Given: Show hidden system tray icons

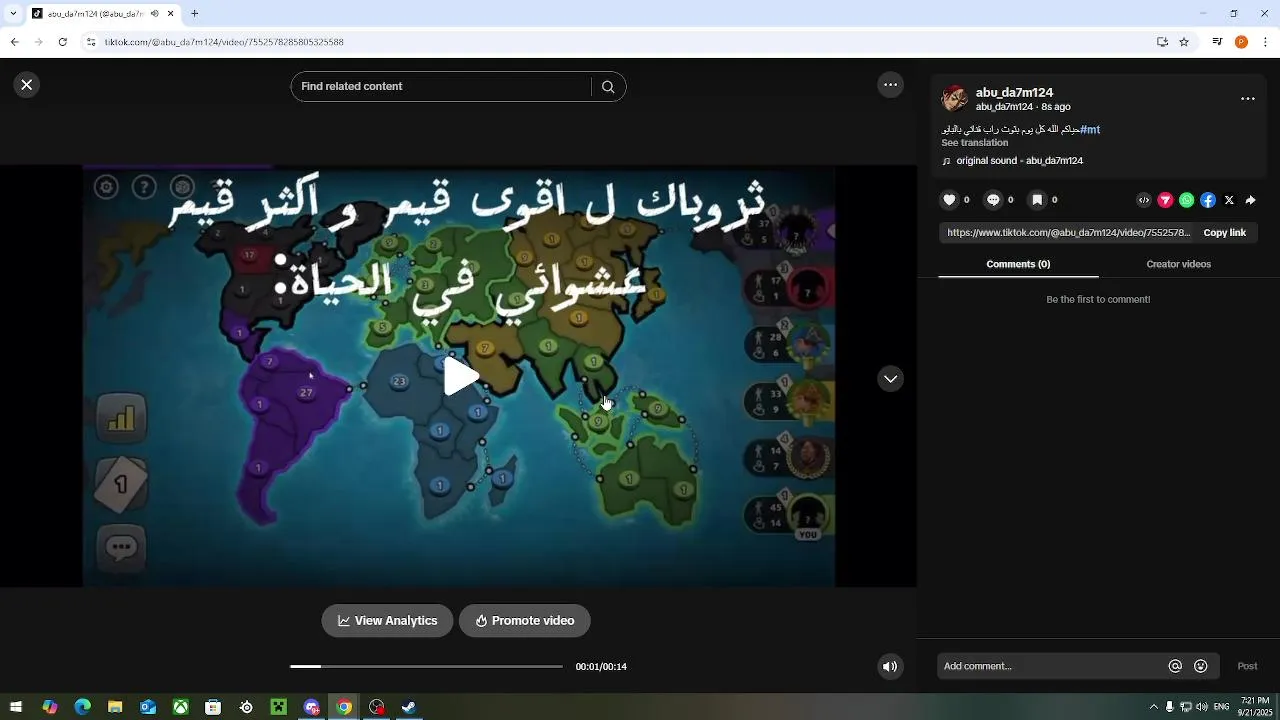Looking at the screenshot, I should click(x=1153, y=707).
